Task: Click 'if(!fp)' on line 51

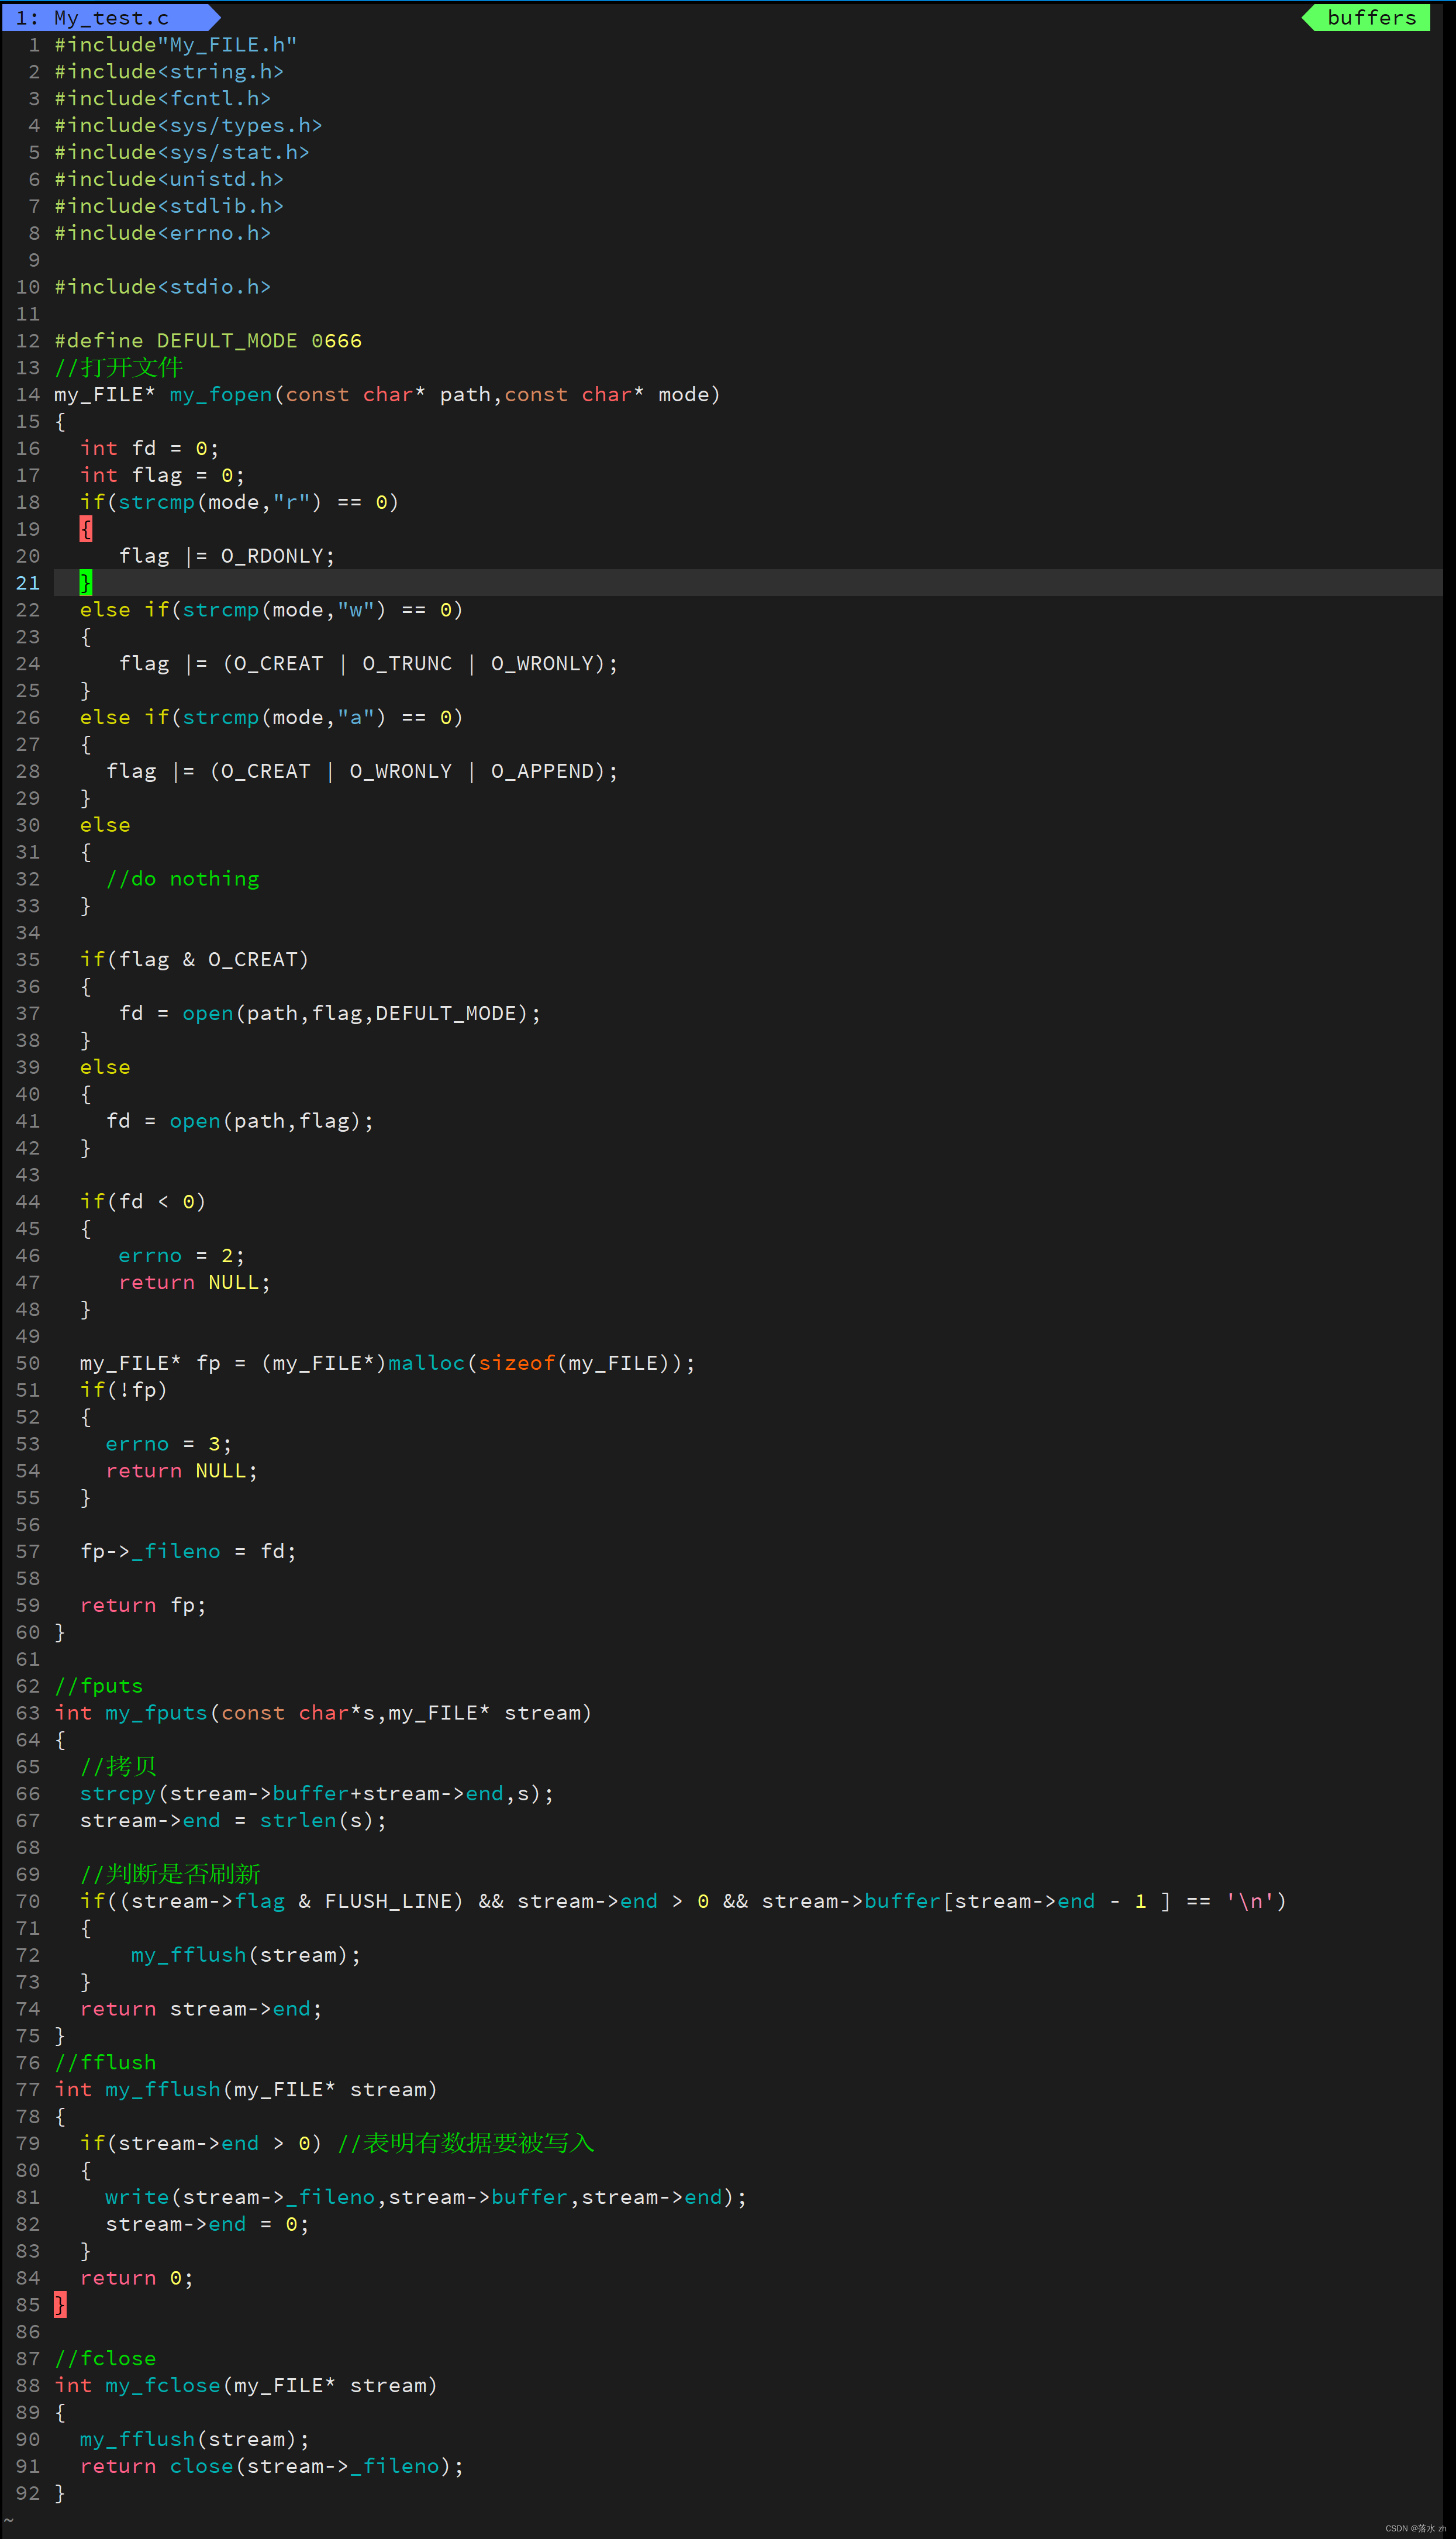Action: [124, 1390]
